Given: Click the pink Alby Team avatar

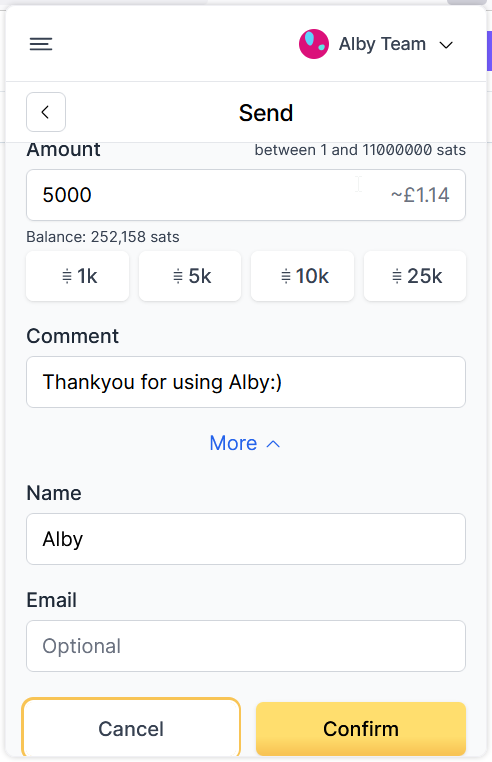Looking at the screenshot, I should 314,44.
